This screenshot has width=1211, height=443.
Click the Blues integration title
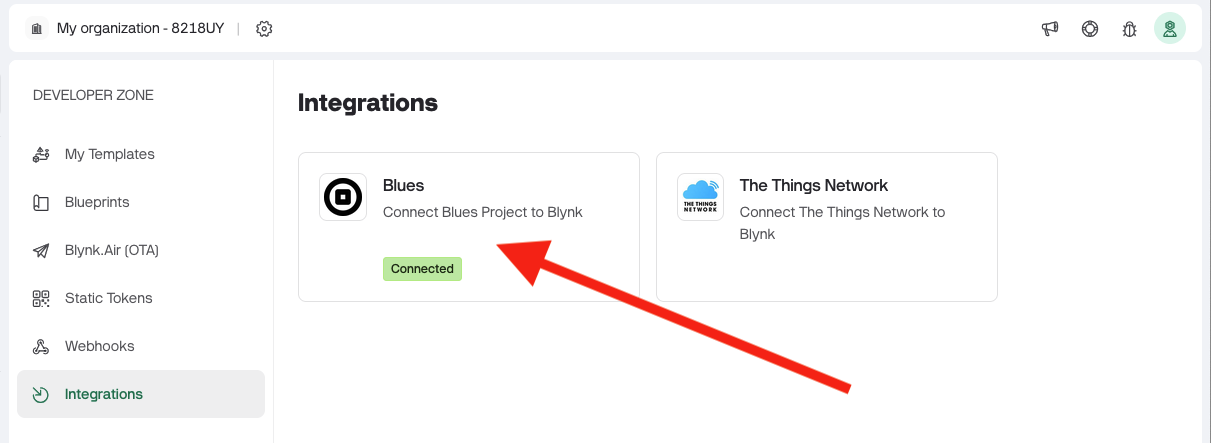coord(404,185)
